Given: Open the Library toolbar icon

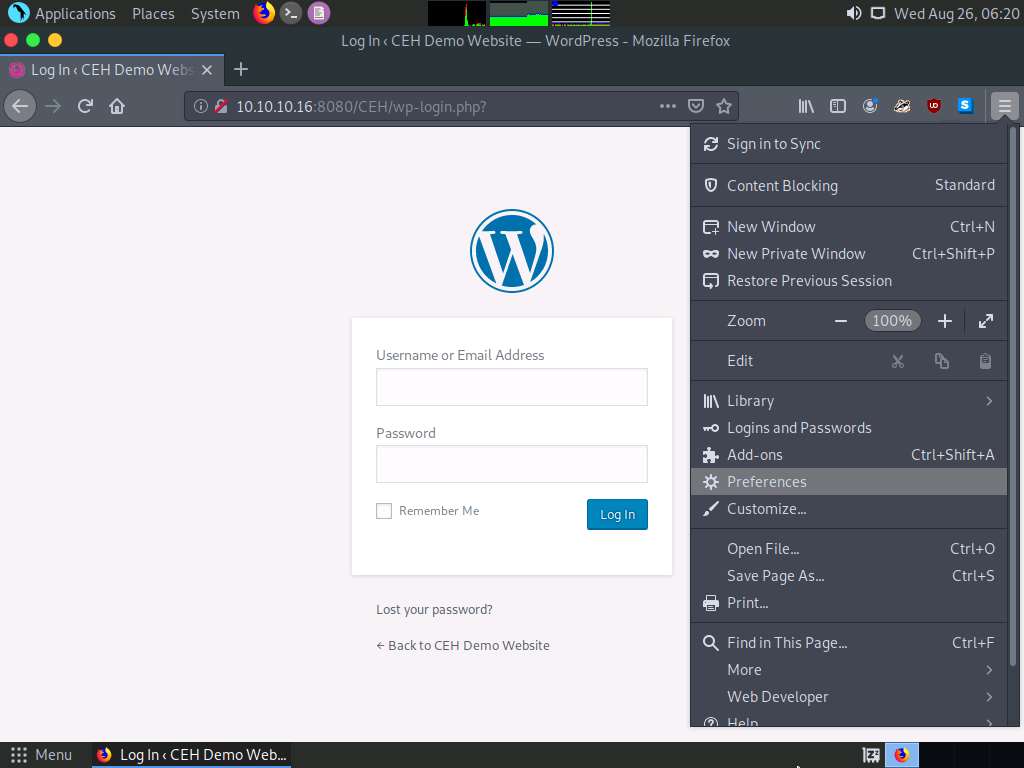Looking at the screenshot, I should 805,105.
